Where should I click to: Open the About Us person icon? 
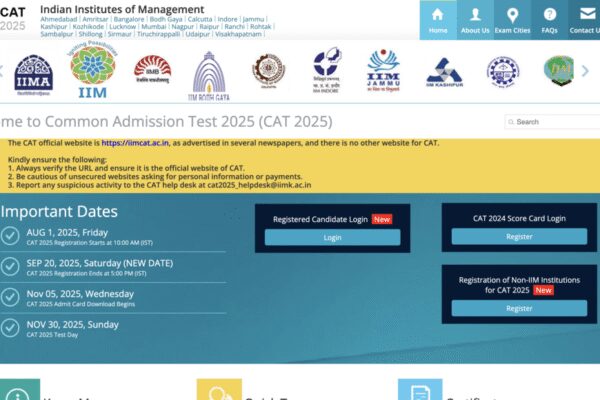point(475,15)
